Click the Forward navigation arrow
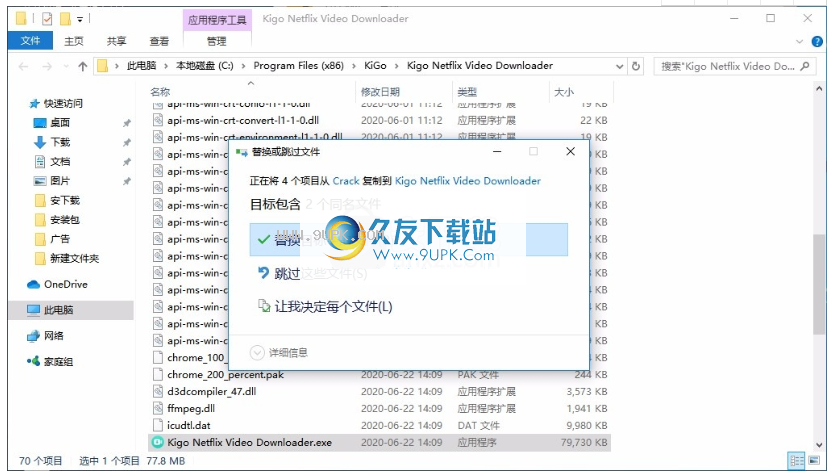 pos(47,66)
